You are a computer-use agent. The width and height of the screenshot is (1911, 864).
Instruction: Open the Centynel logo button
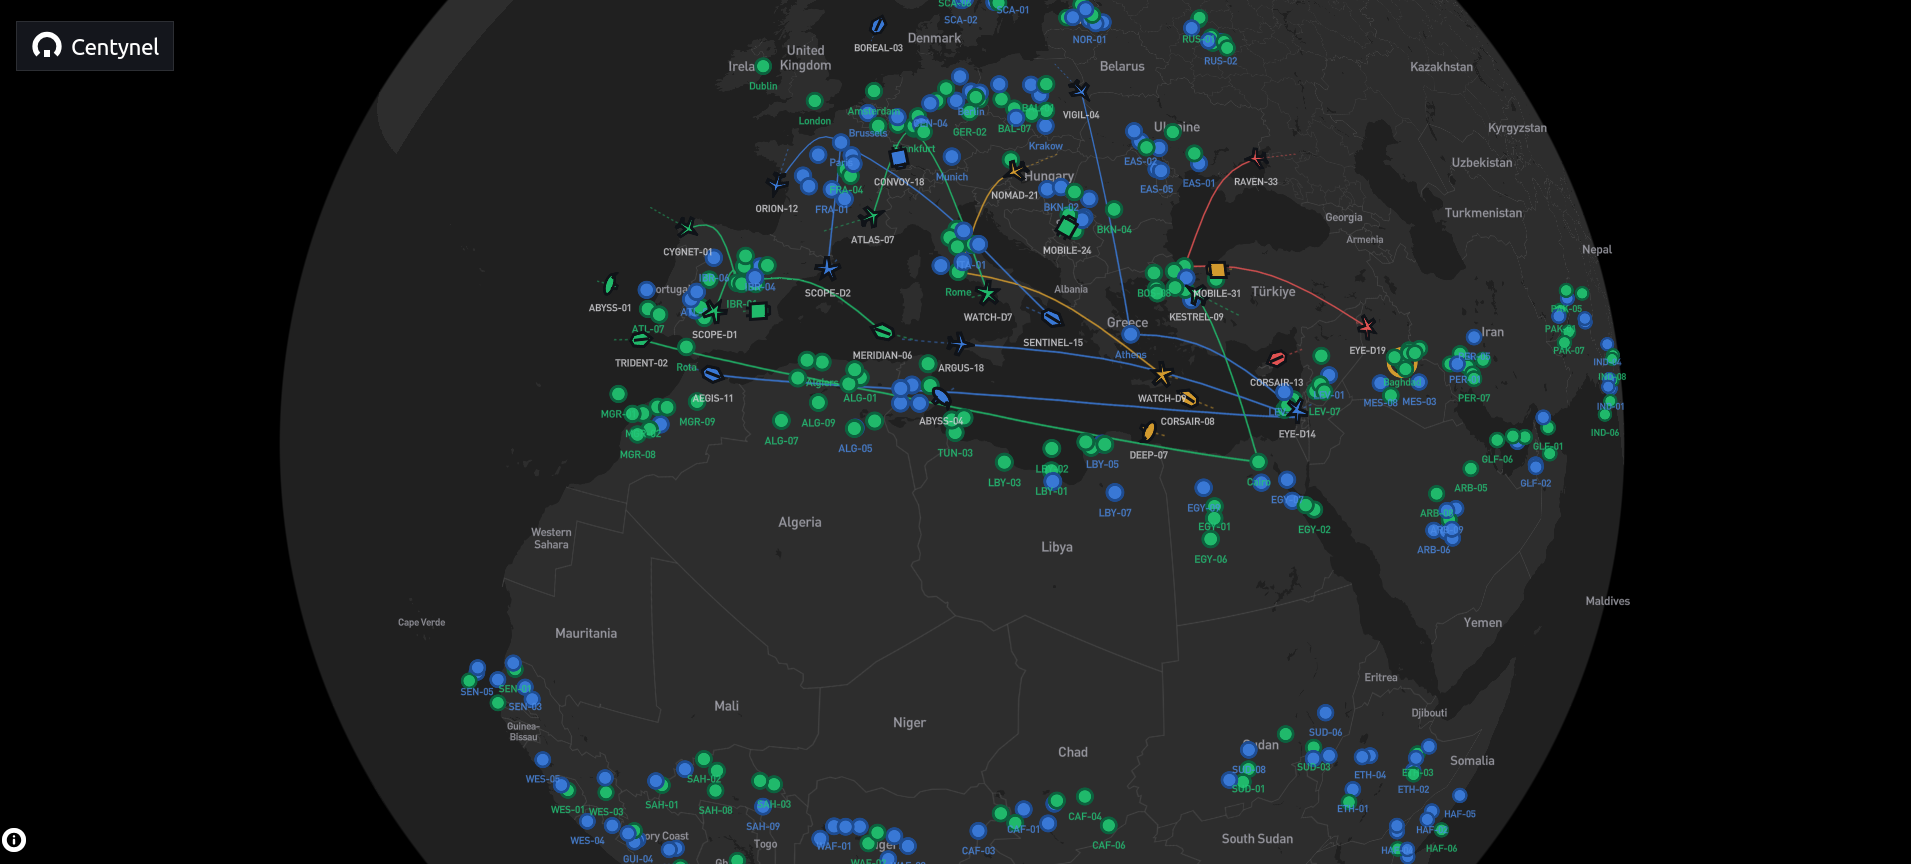tap(95, 46)
